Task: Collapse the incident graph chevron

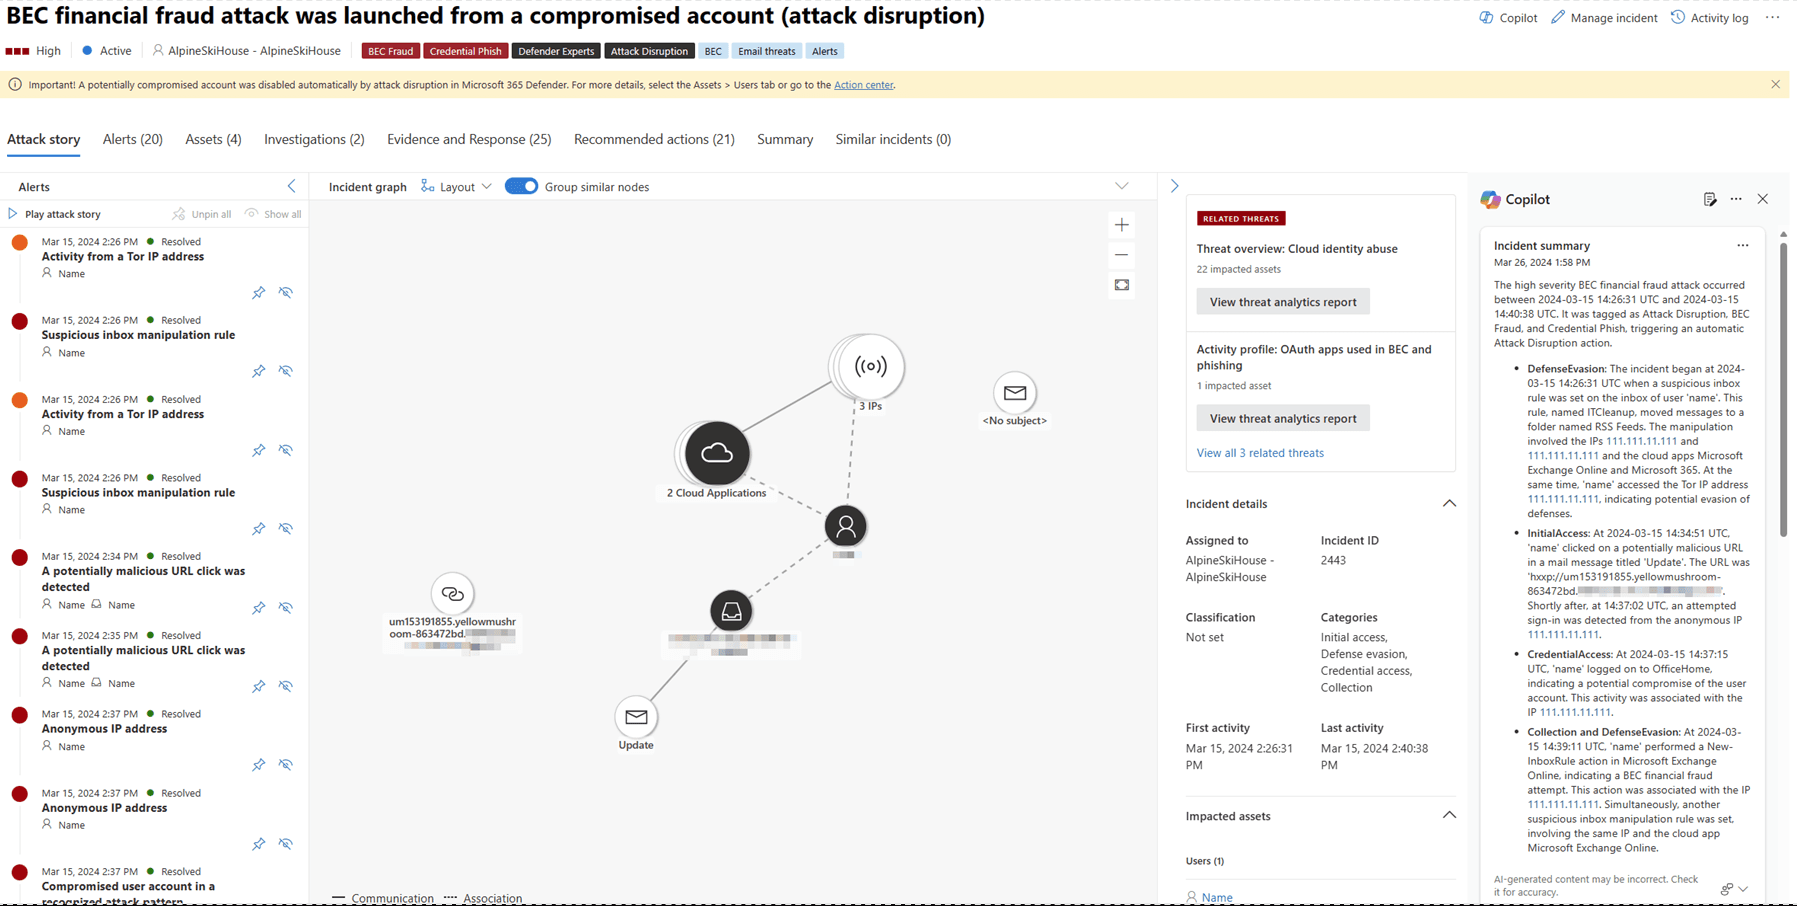Action: (1122, 186)
